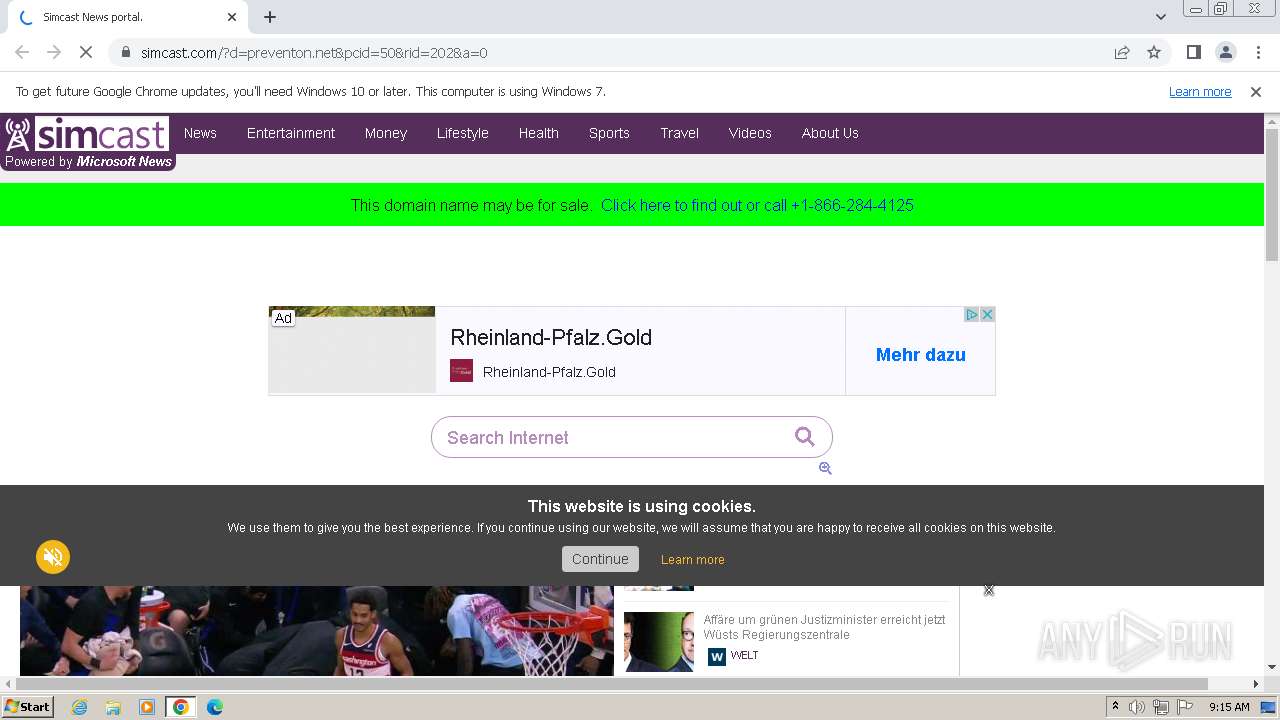Viewport: 1280px width, 720px height.
Task: Show hidden system tray icons
Action: click(x=1115, y=707)
